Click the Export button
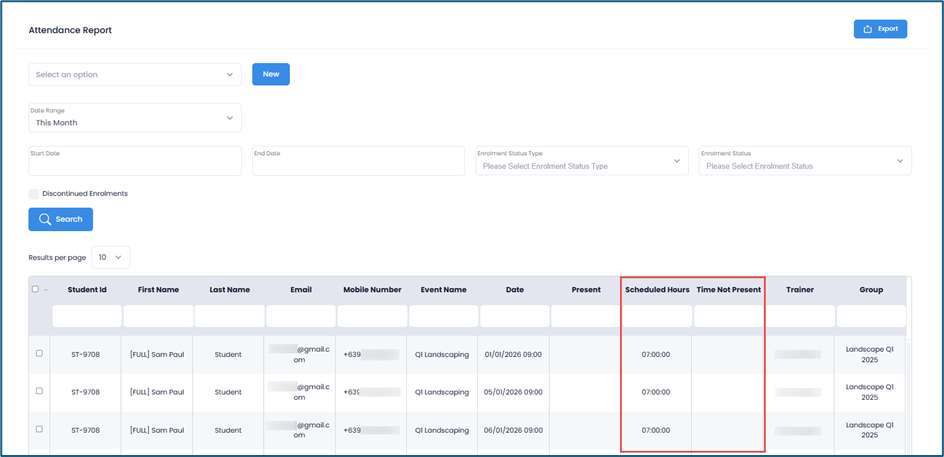This screenshot has width=944, height=457. click(x=880, y=29)
